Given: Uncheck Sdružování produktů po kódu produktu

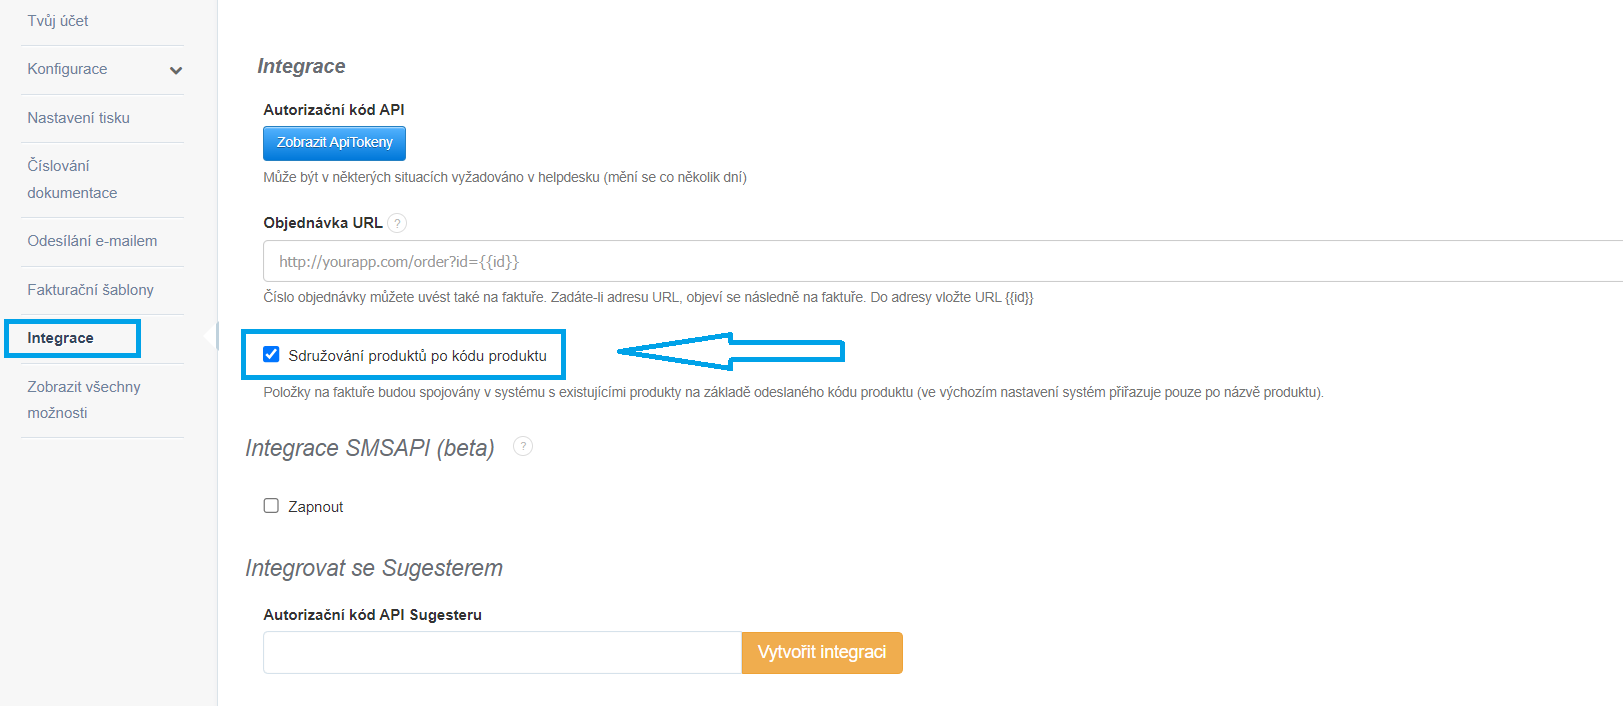Looking at the screenshot, I should [271, 354].
